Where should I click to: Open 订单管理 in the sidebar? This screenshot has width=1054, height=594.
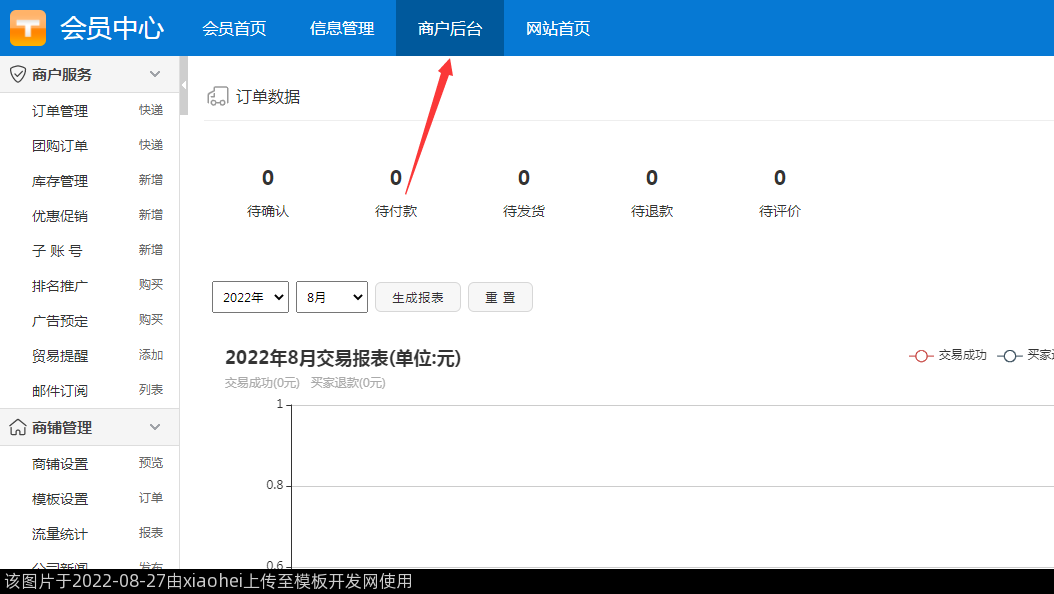[60, 111]
